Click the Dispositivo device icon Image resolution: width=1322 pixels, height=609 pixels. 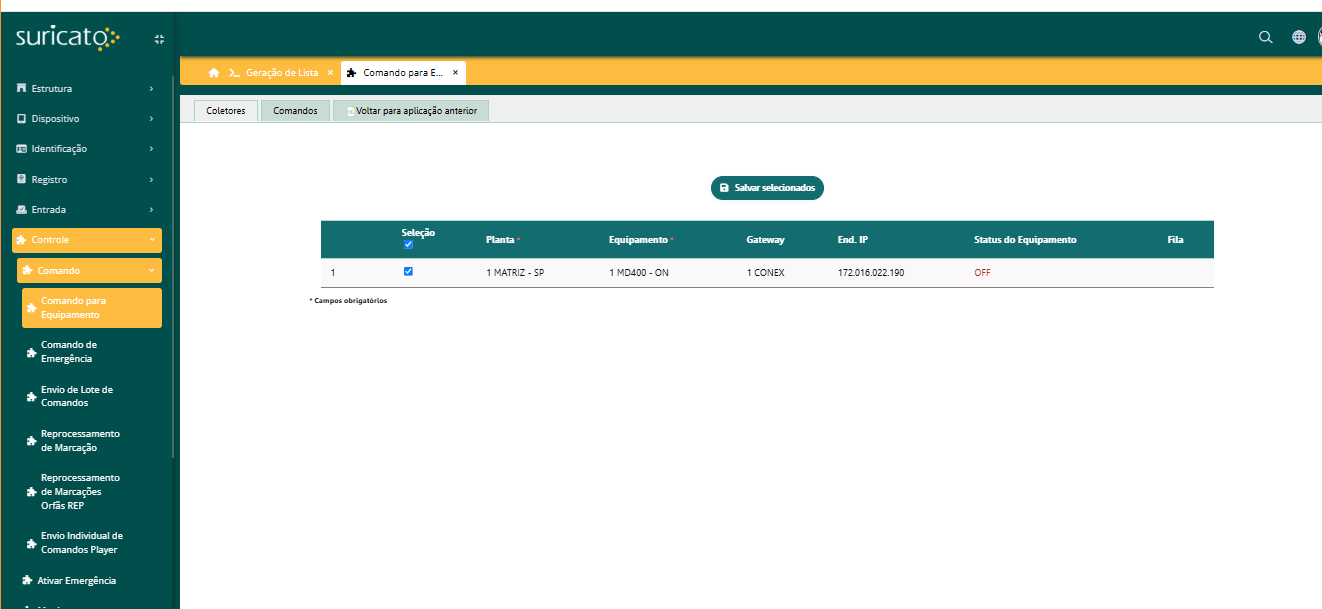click(21, 118)
